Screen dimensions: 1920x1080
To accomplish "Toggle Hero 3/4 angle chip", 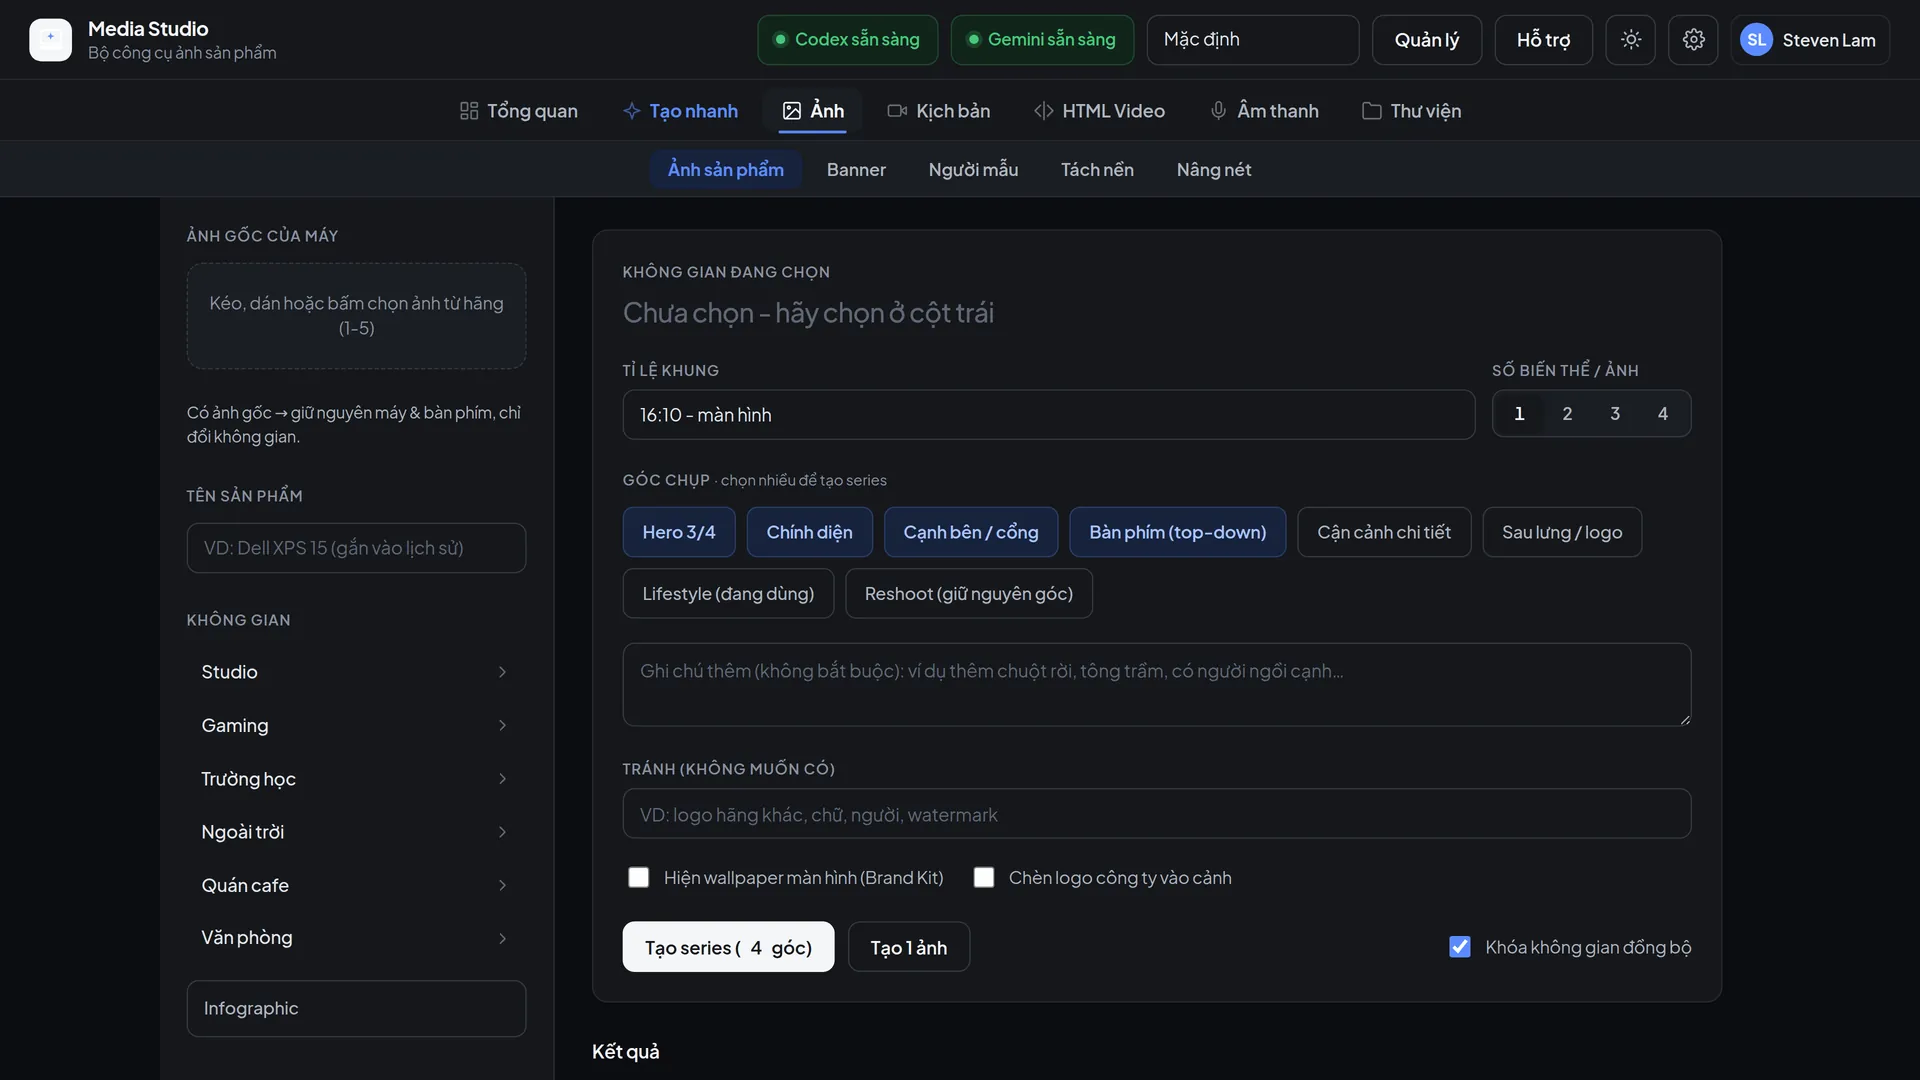I will (679, 532).
